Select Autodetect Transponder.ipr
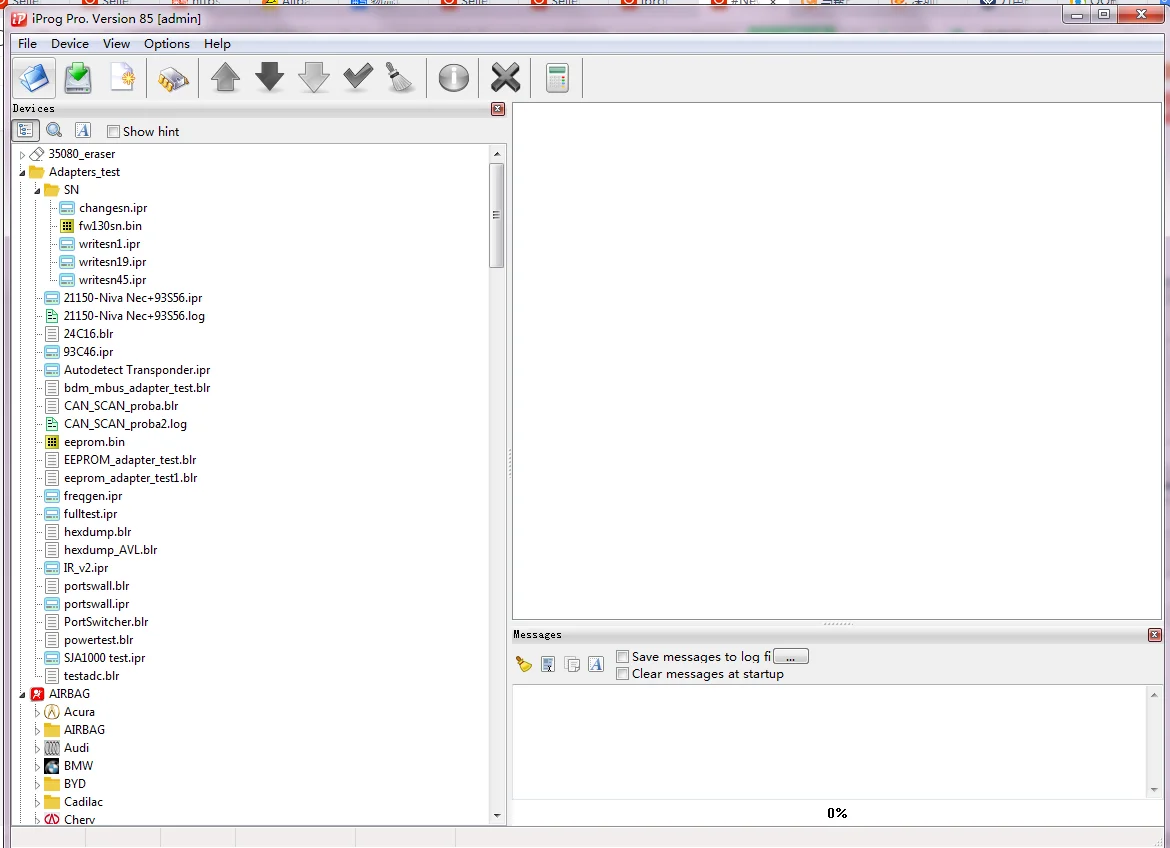 pyautogui.click(x=137, y=370)
